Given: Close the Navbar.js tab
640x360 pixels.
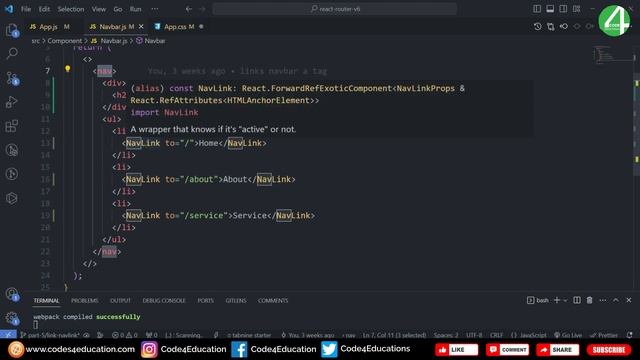Looking at the screenshot, I should coord(141,27).
